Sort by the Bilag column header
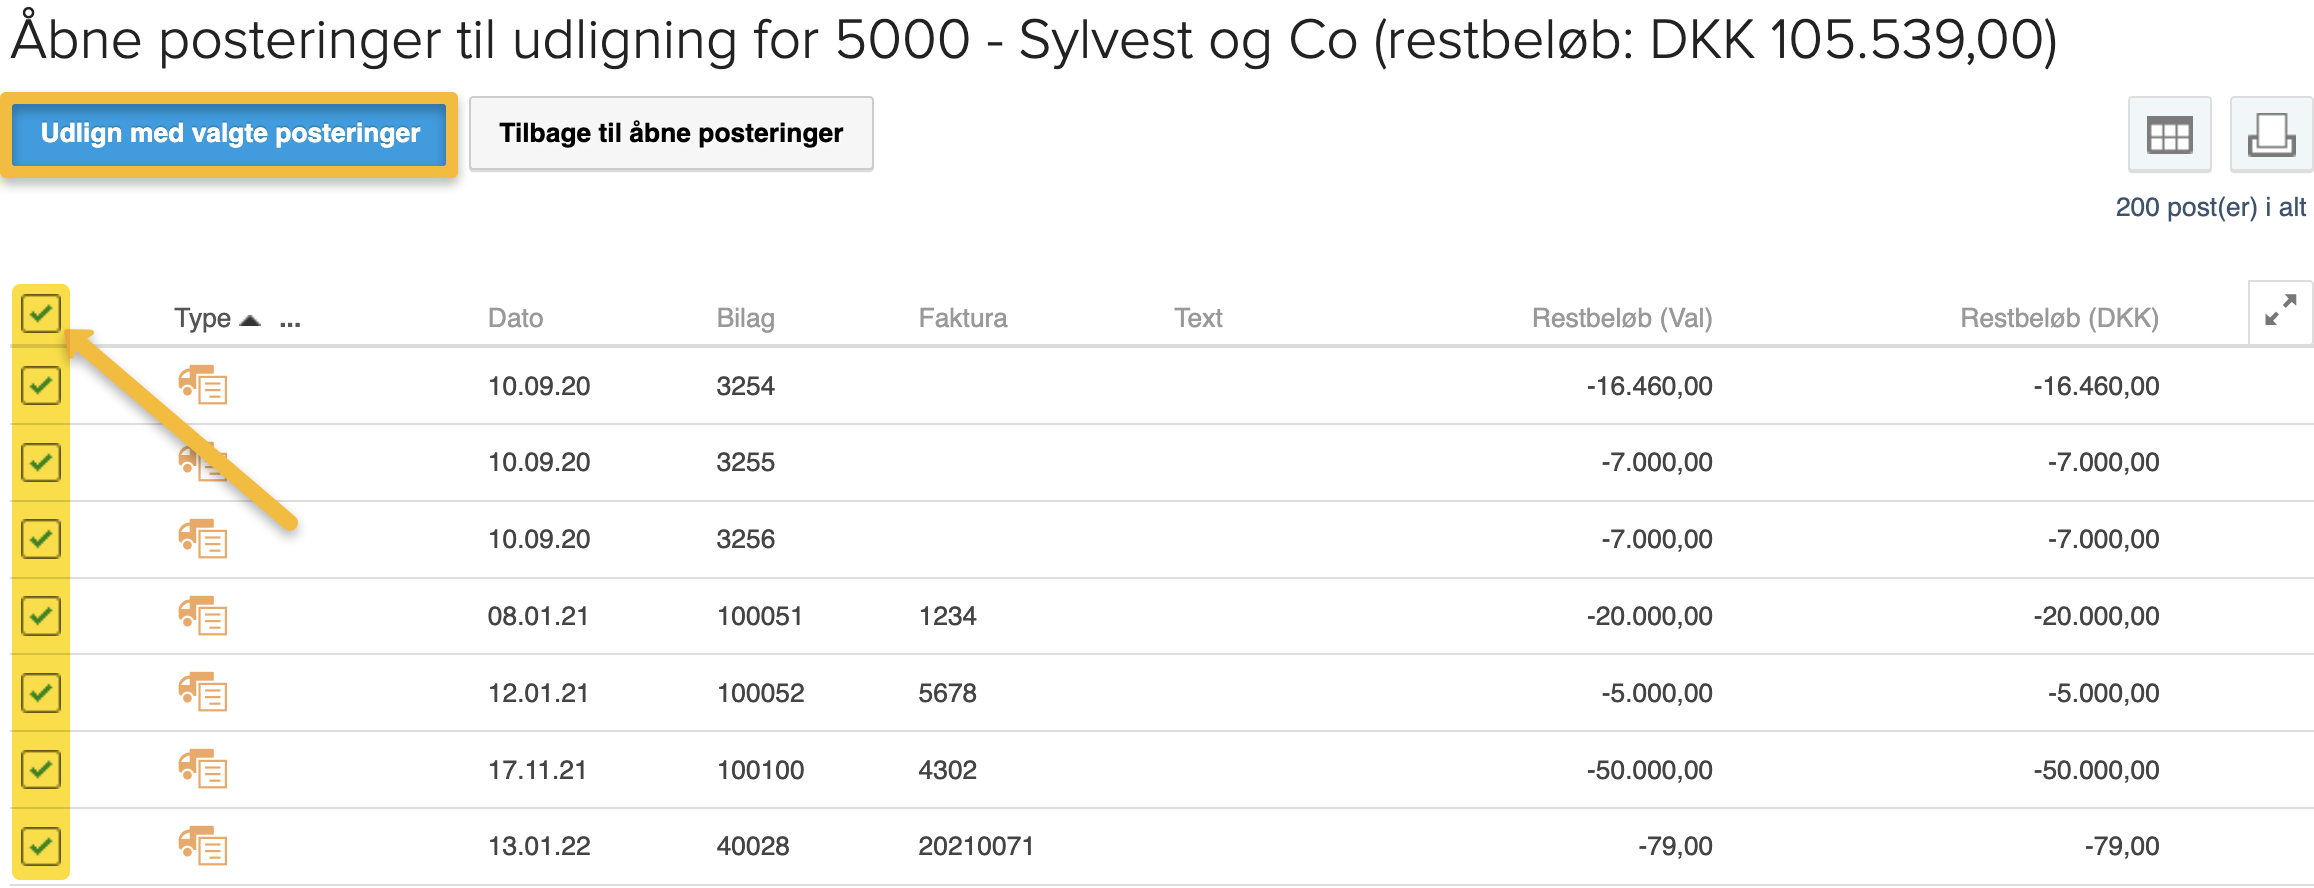This screenshot has width=2314, height=888. click(745, 318)
